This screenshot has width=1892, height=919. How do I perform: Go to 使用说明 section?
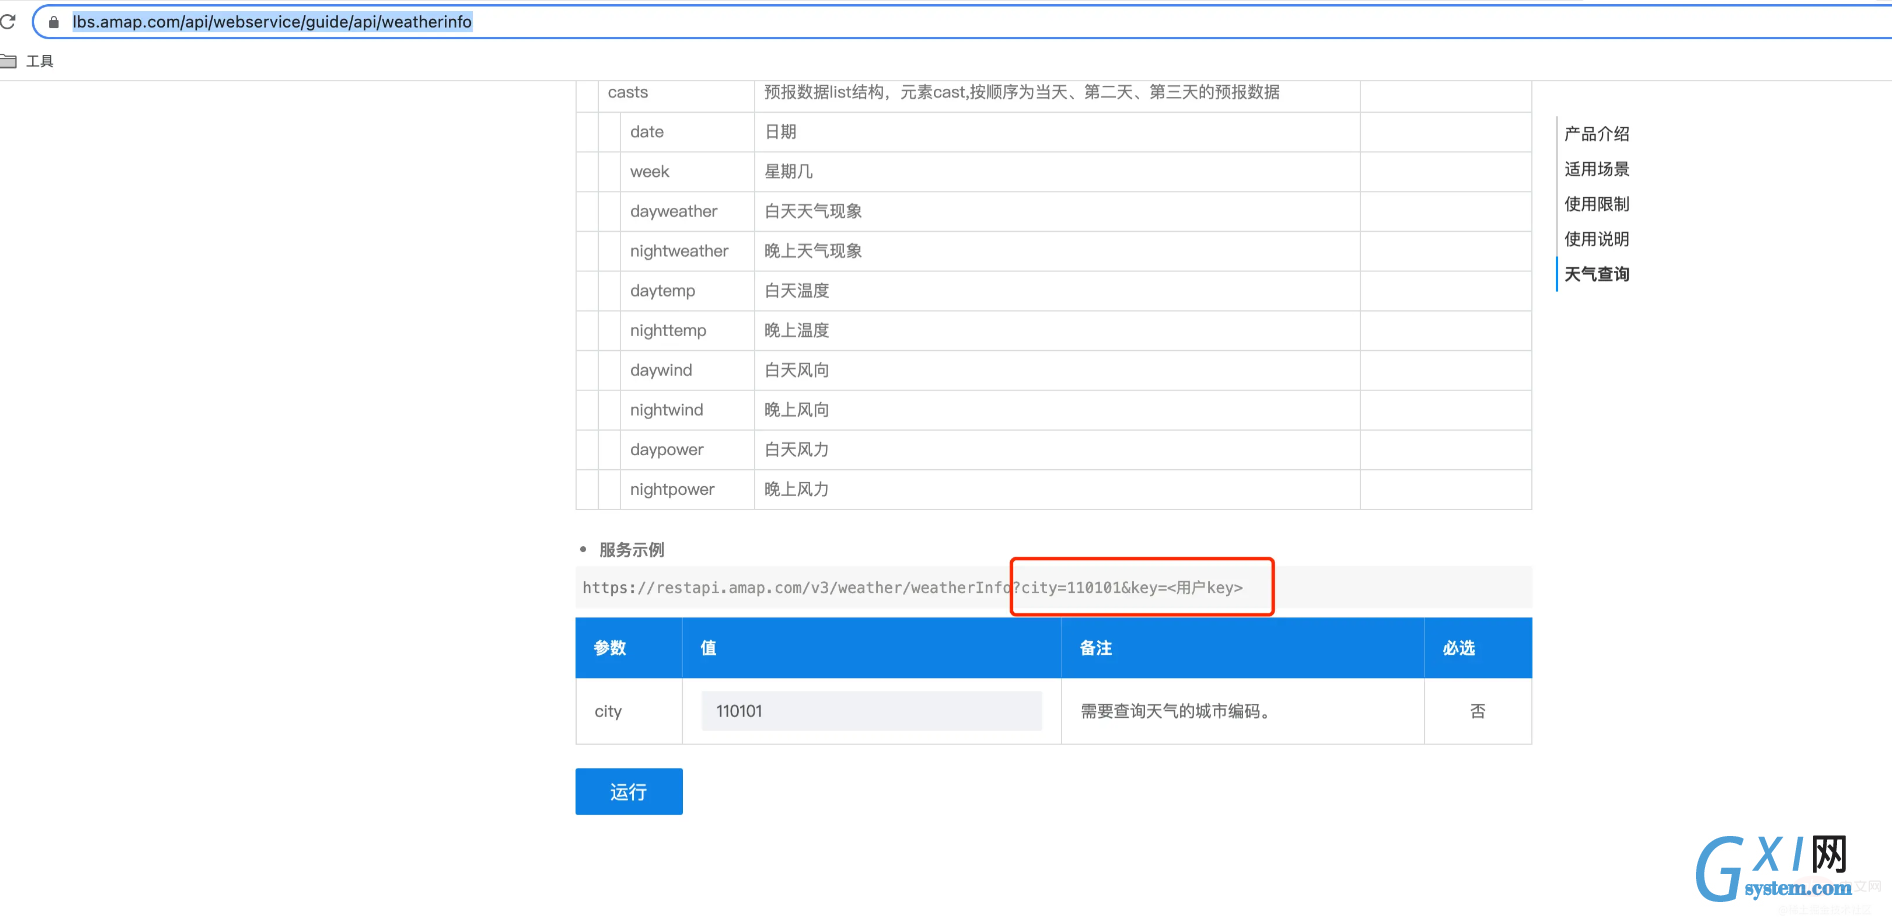(x=1597, y=239)
